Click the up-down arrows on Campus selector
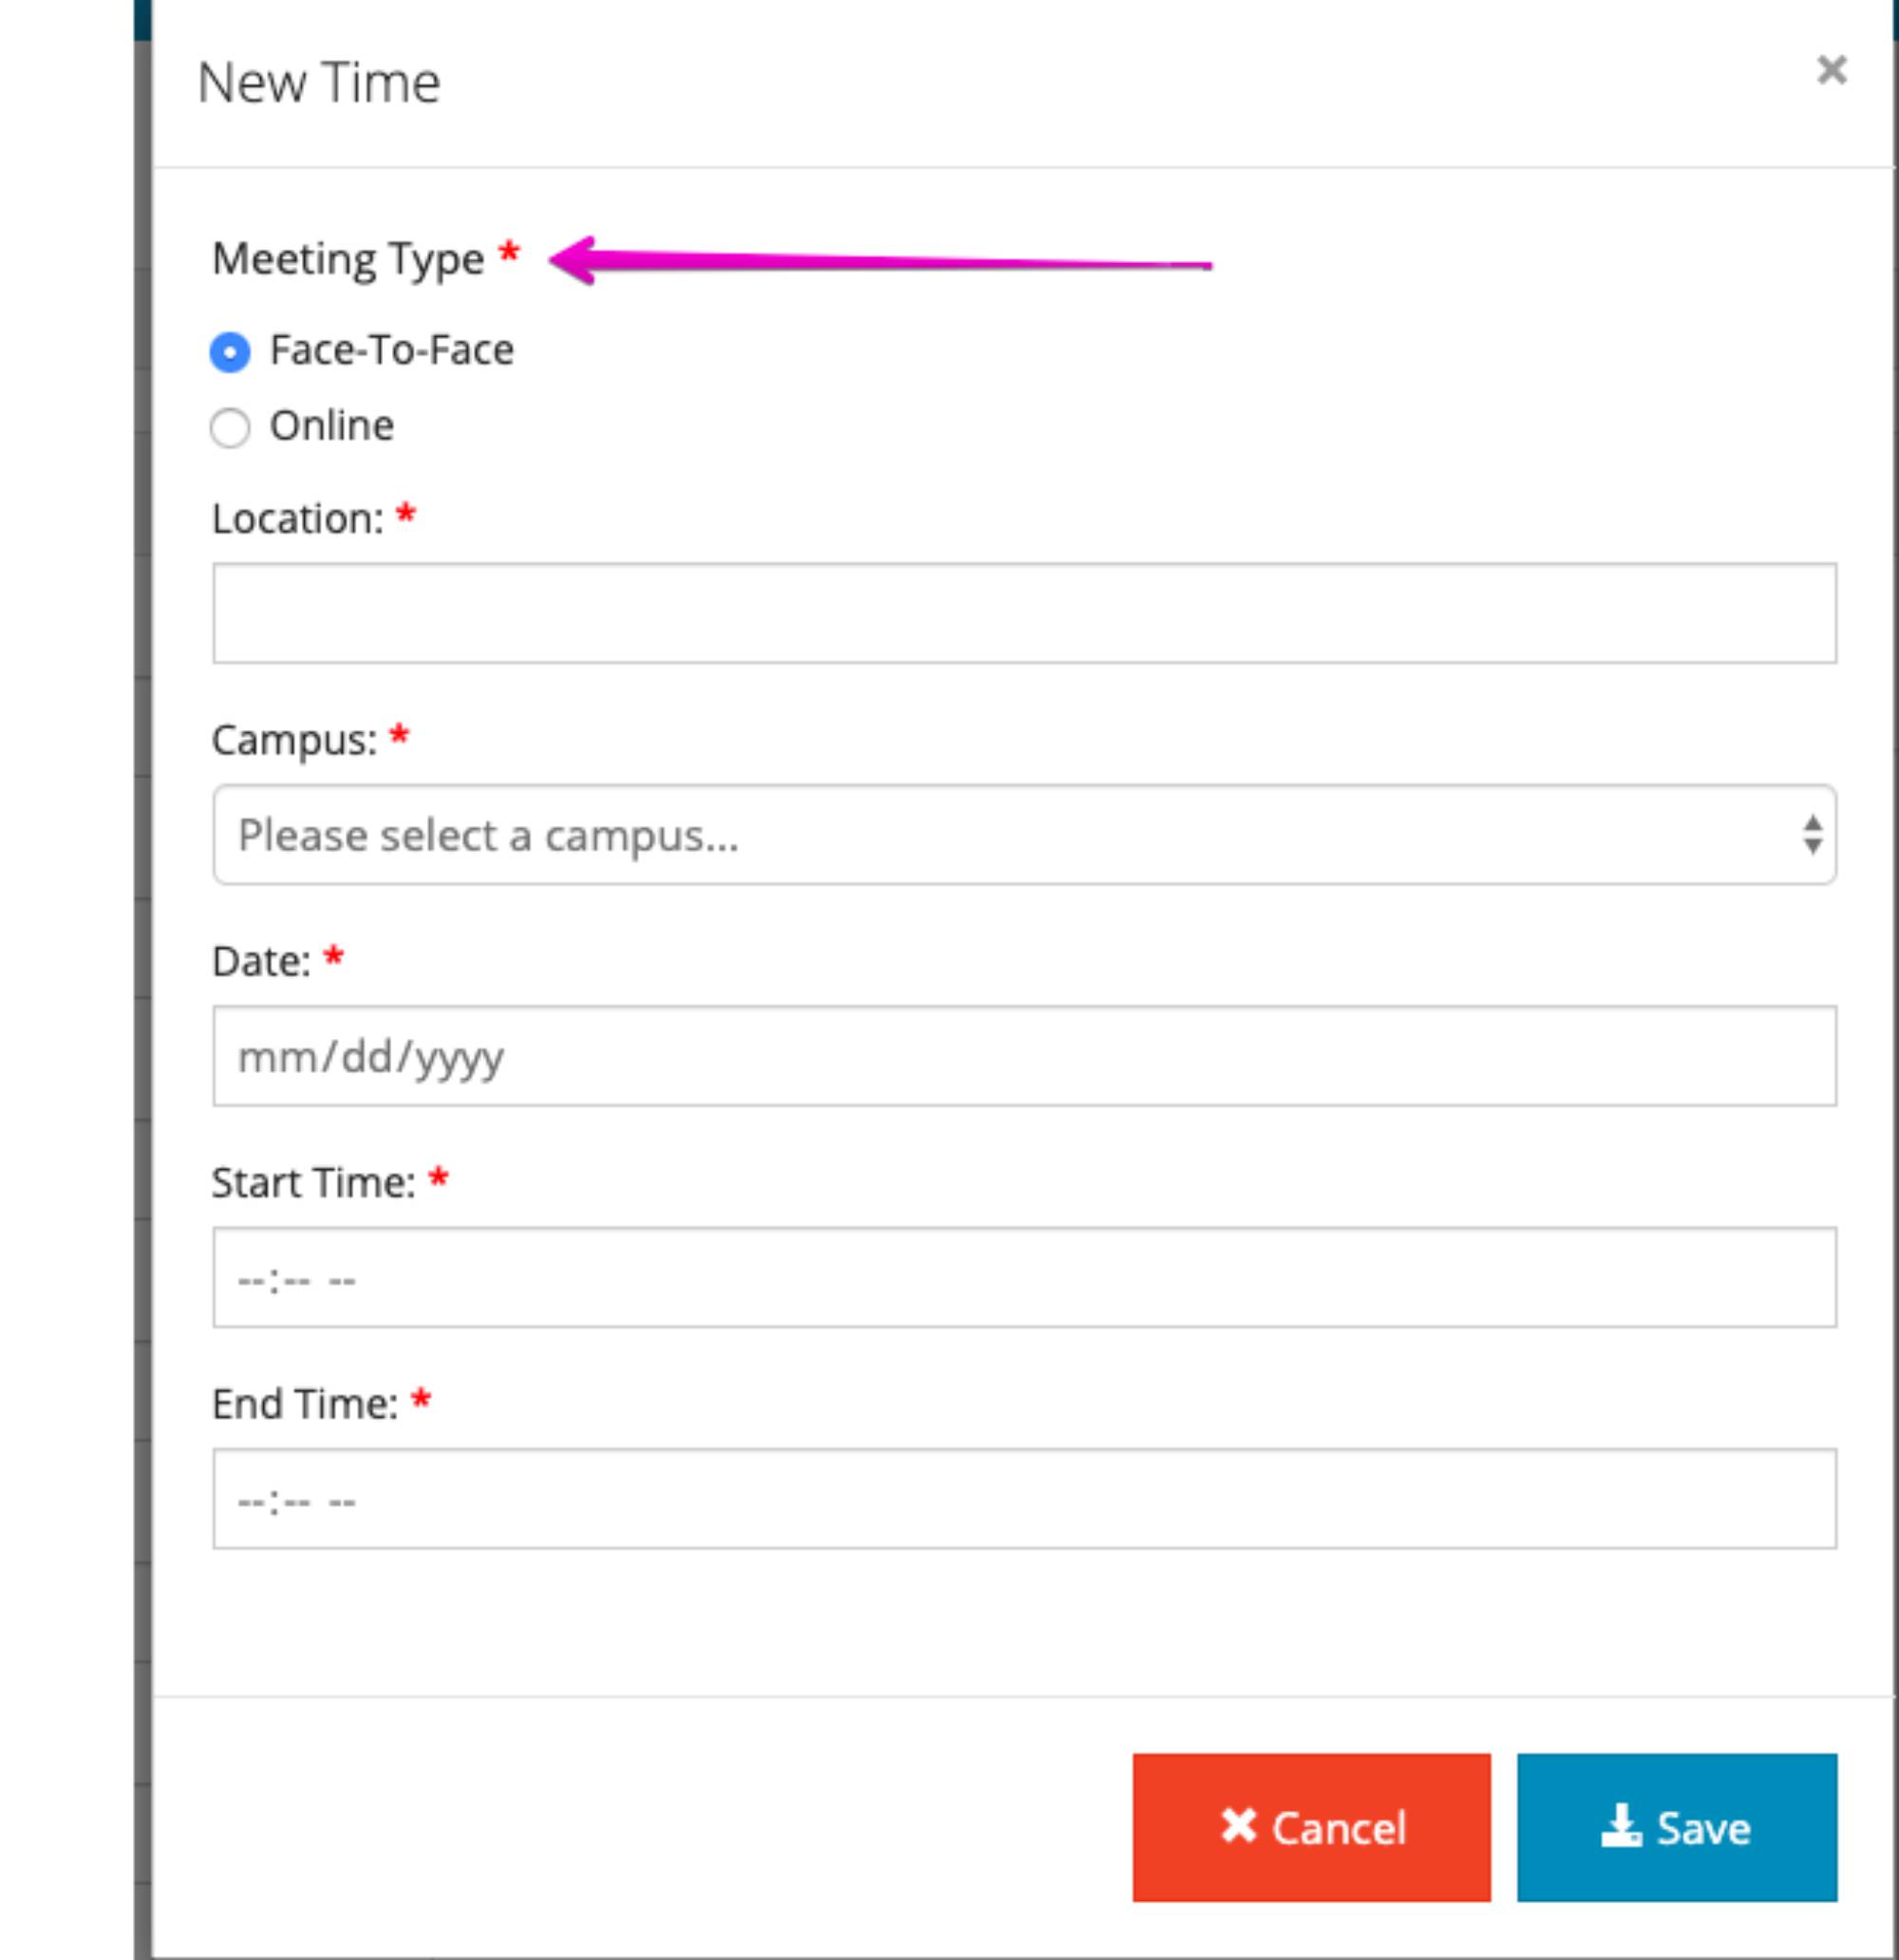Viewport: 1899px width, 1960px height. pos(1812,835)
